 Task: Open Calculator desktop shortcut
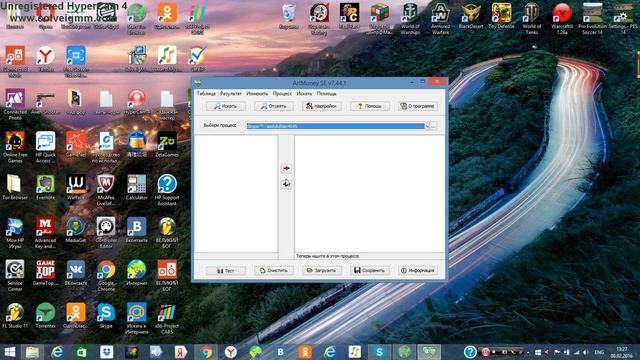pos(136,187)
